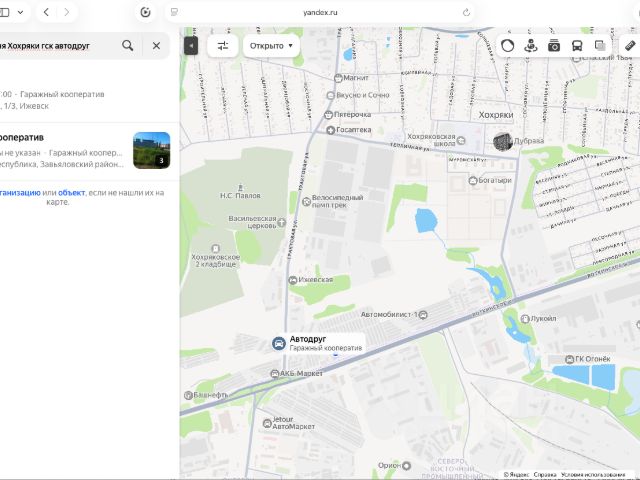Click the Ижевская bus stop marker
This screenshot has height=480, width=640.
click(x=293, y=280)
